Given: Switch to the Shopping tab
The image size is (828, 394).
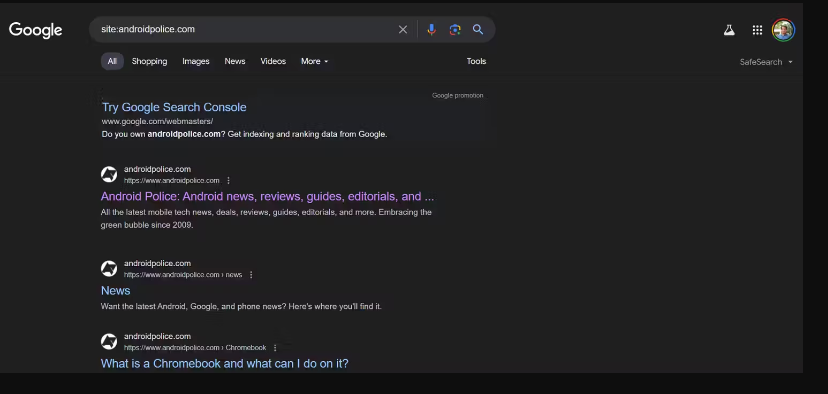Looking at the screenshot, I should [149, 61].
